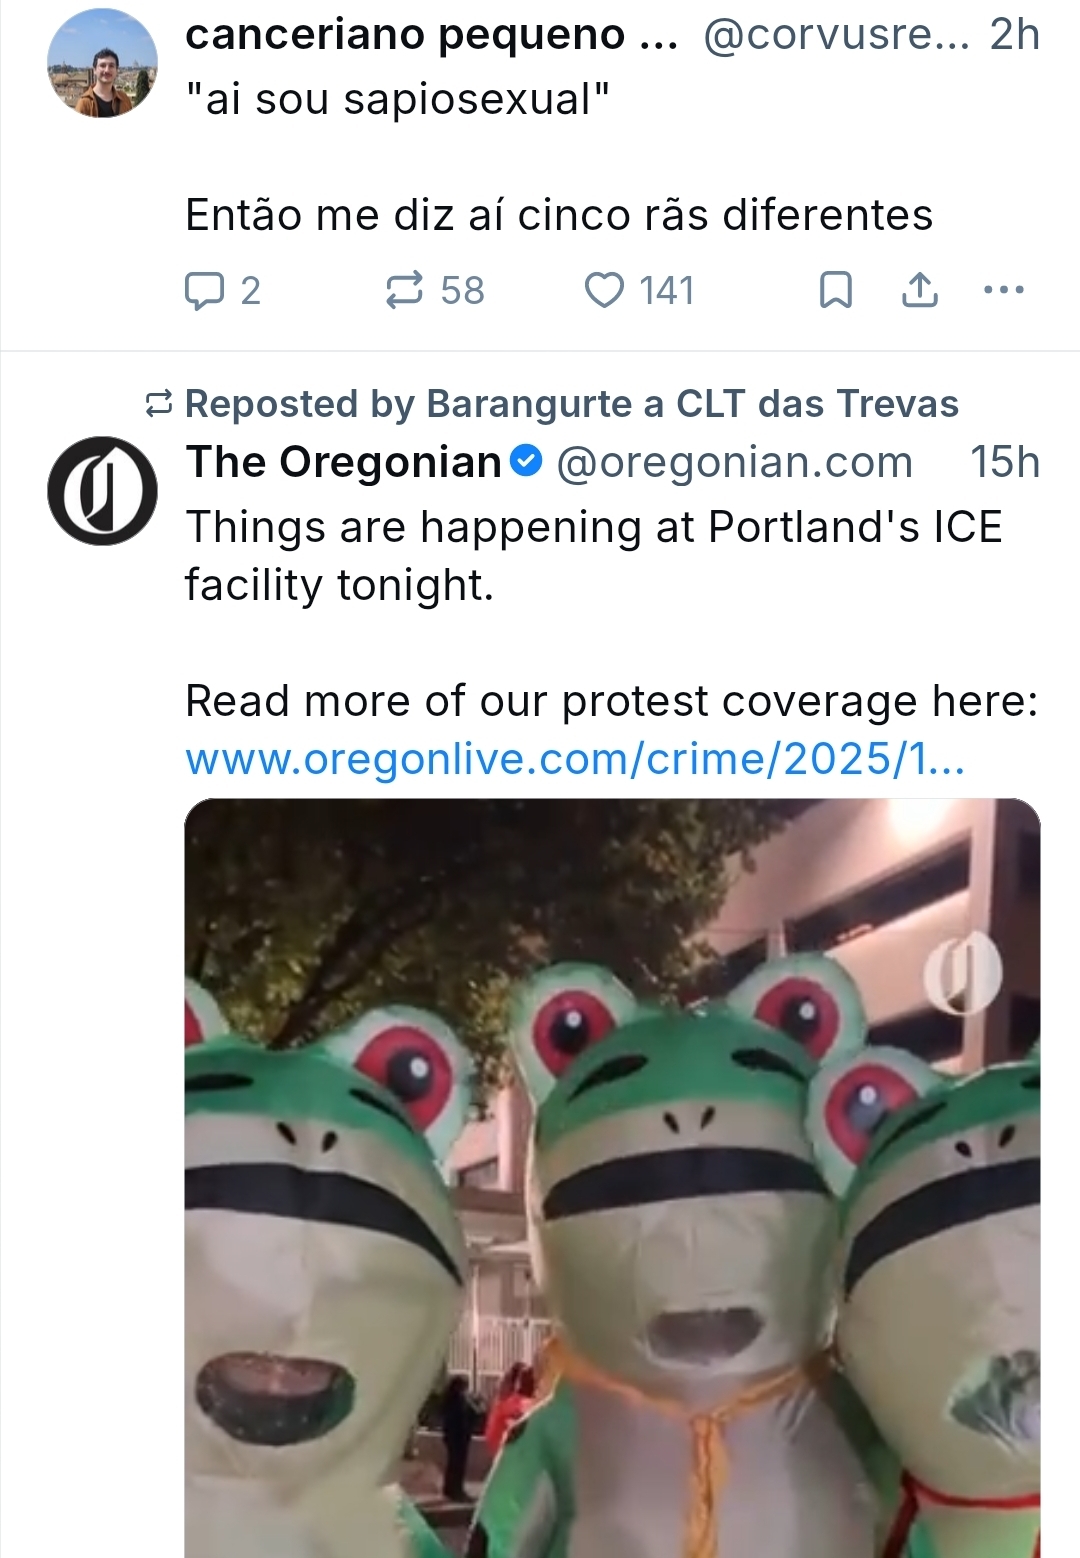Repost the sapiosexual post
1080x1558 pixels.
(x=404, y=291)
